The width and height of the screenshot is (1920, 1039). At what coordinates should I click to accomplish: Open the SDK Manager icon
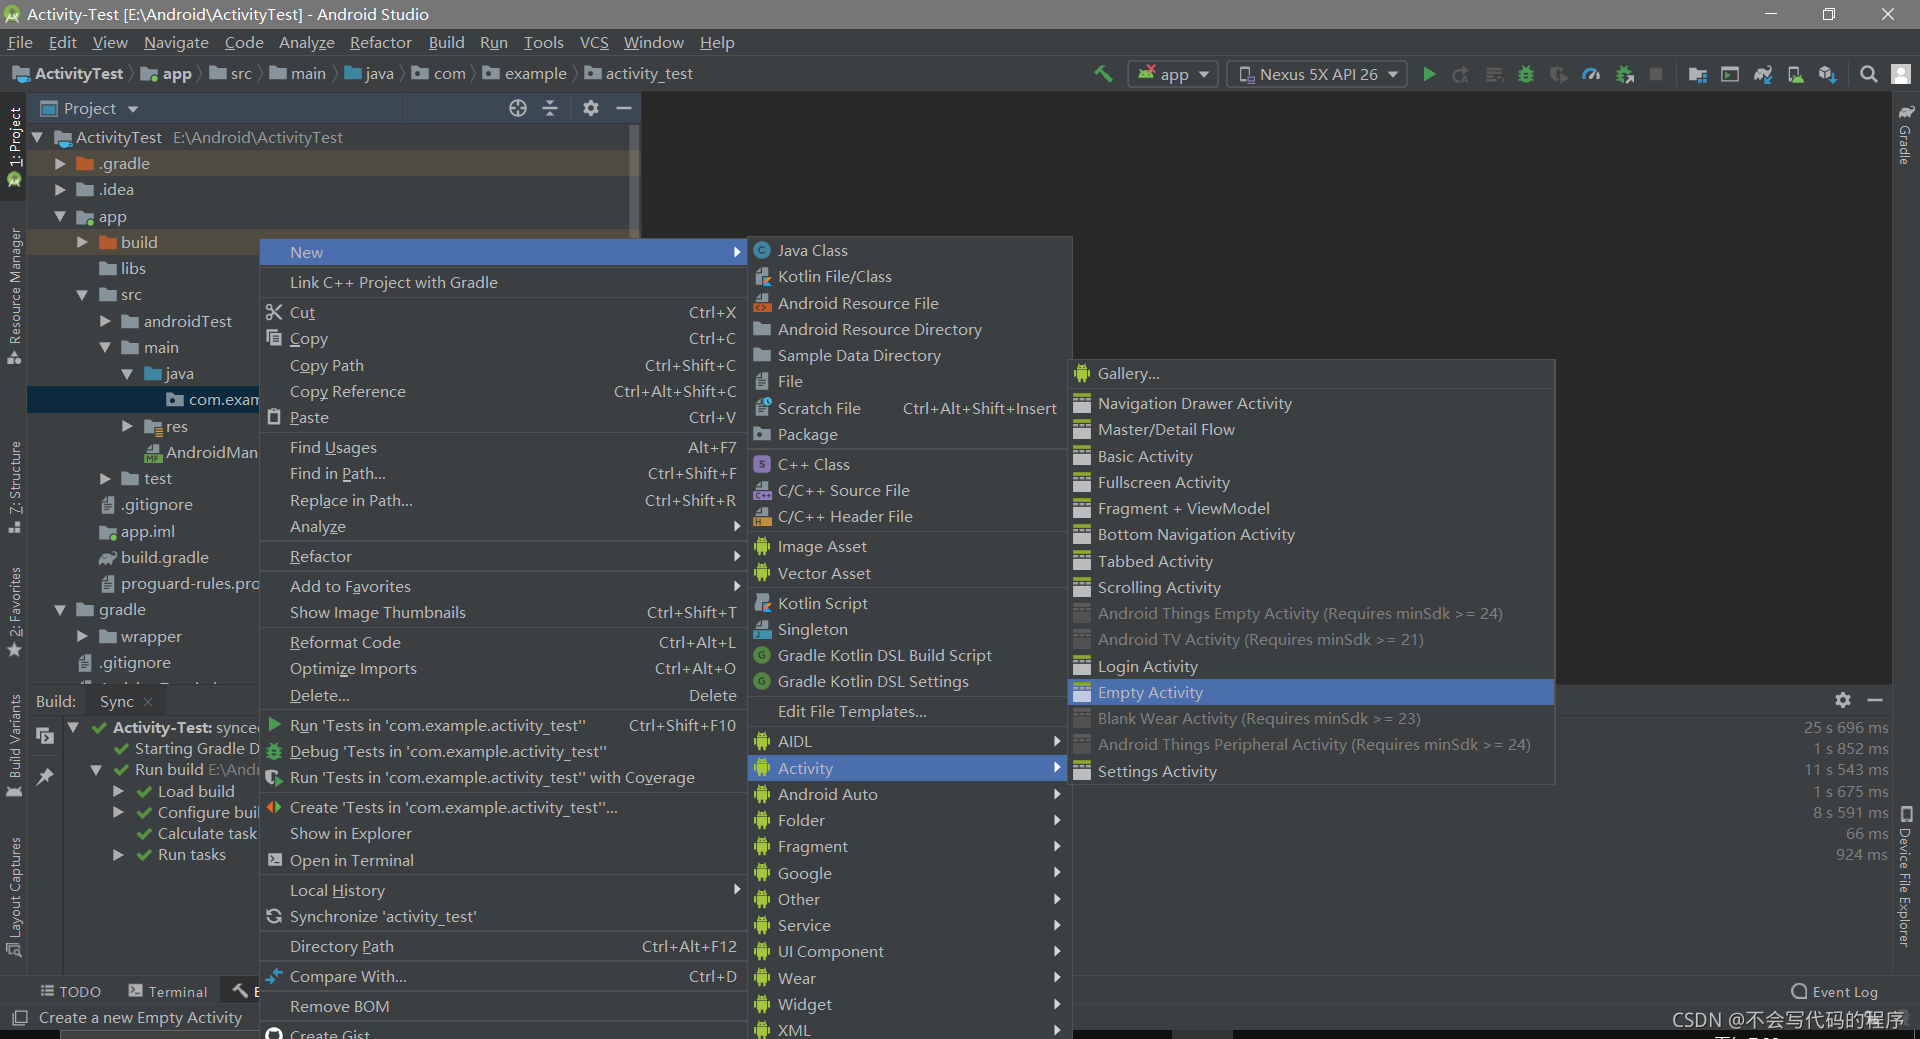pyautogui.click(x=1828, y=74)
